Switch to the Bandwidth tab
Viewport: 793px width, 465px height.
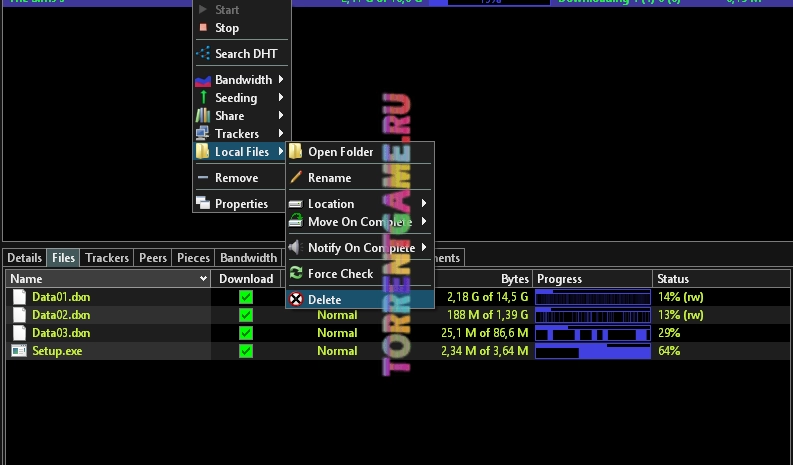(248, 258)
